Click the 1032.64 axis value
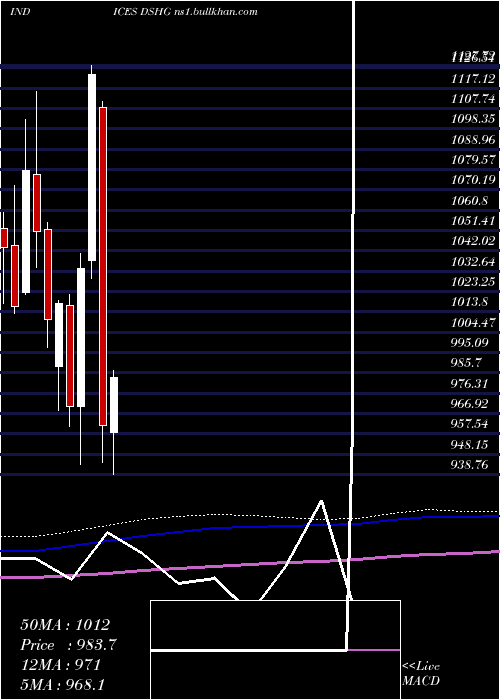The image size is (500, 700). click(x=473, y=262)
